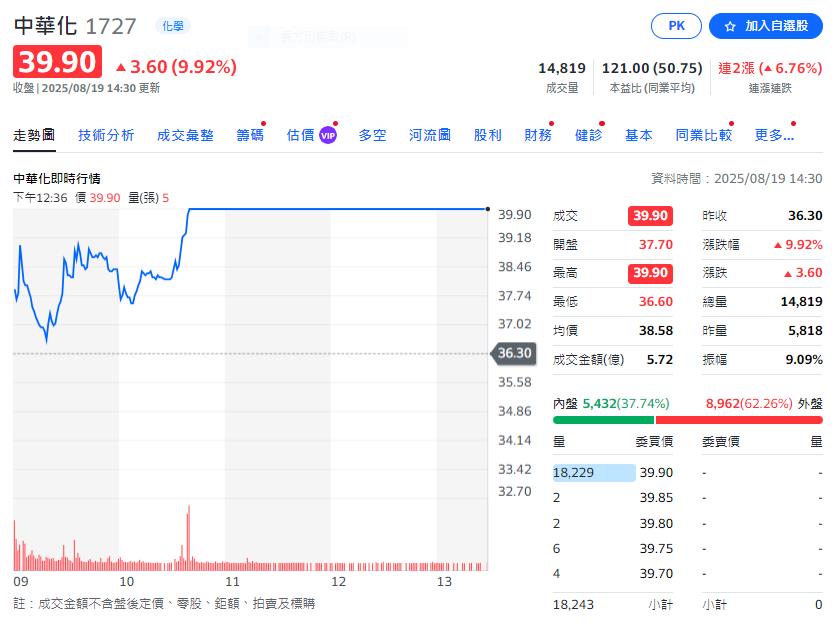Image resolution: width=840 pixels, height=629 pixels.
Task: Click the 39.75 bid price row
Action: click(613, 549)
